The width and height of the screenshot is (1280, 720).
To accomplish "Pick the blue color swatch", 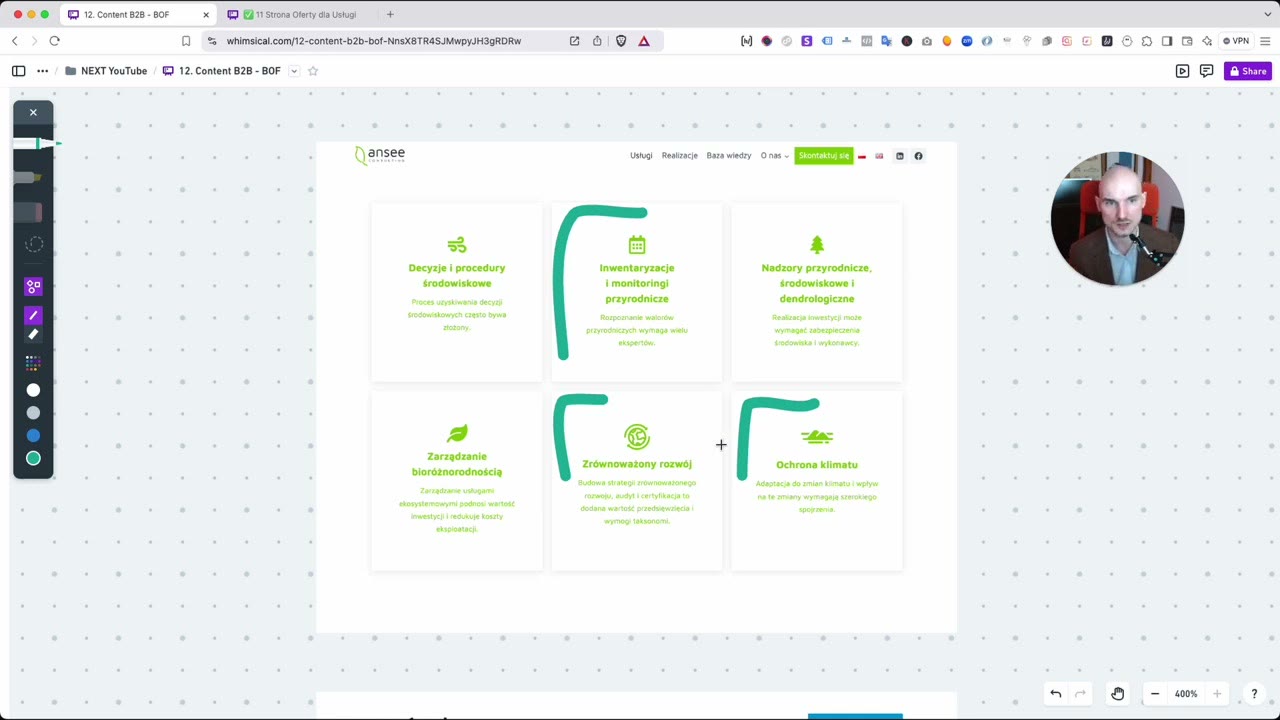I will tap(33, 435).
